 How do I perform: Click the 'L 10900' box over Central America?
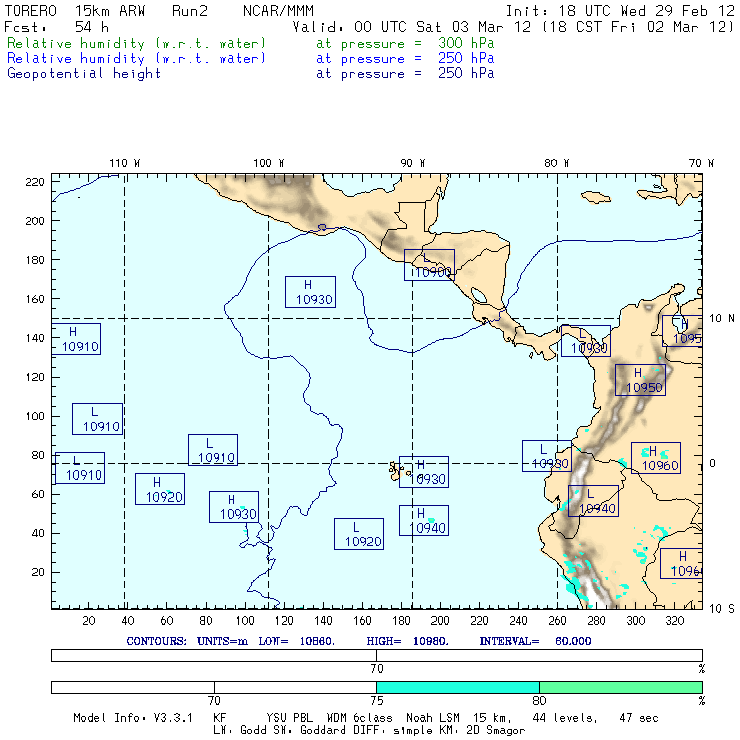[429, 265]
